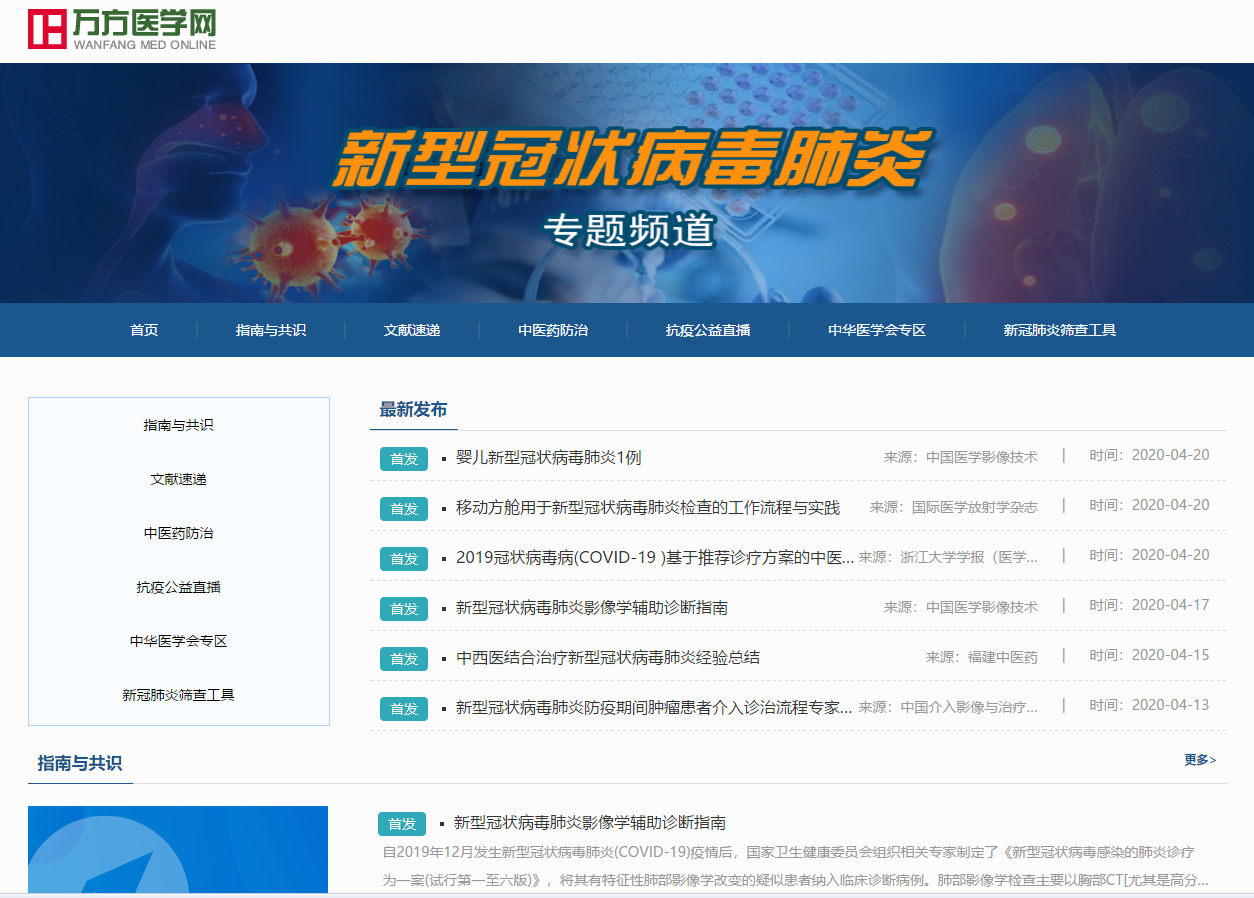Image resolution: width=1254 pixels, height=898 pixels.
Task: Open article 移动方舱用于新型冠状病毒肺炎检查的工作流程与实践
Action: point(647,507)
